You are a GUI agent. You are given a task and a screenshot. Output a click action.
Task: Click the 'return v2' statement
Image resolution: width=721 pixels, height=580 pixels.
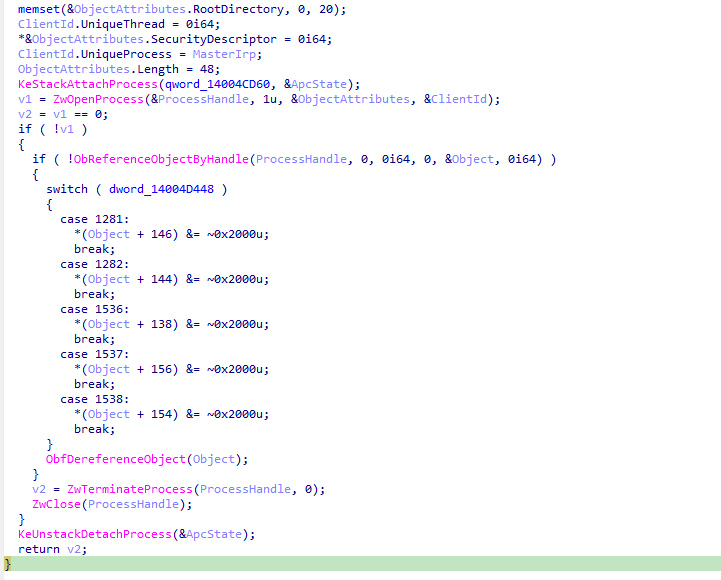(52, 549)
